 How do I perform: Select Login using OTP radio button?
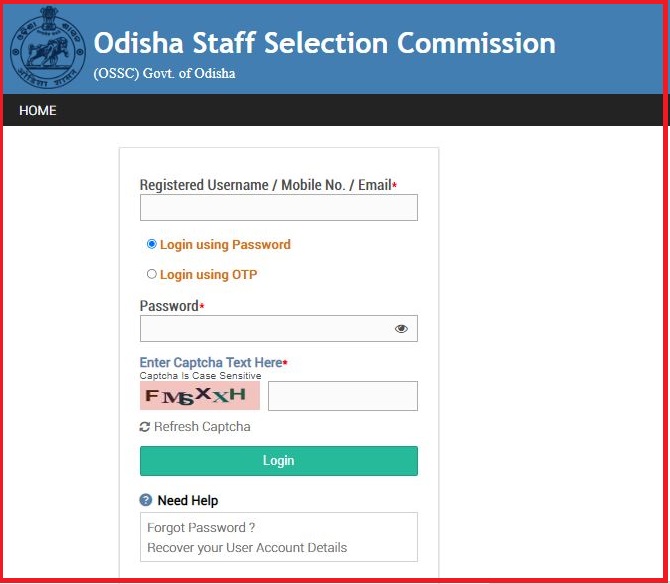[x=151, y=274]
